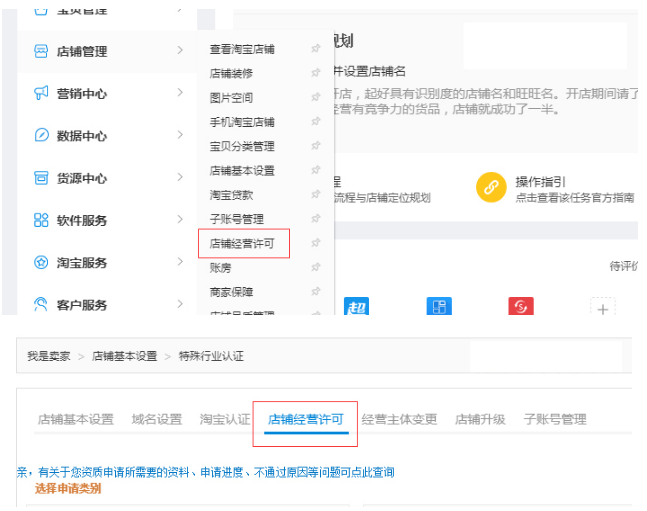The height and width of the screenshot is (511, 647).
Task: Expand 数据中心 menu arrow
Action: click(x=180, y=135)
